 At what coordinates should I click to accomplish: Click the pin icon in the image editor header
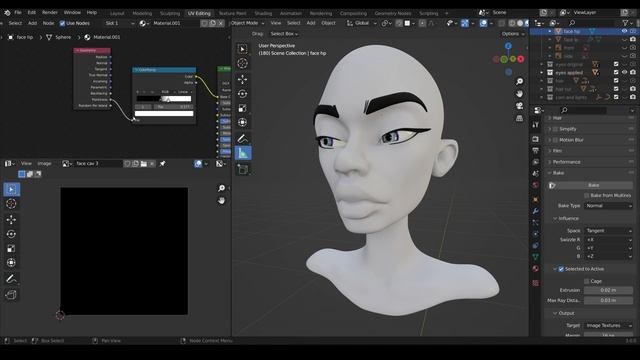coord(162,164)
